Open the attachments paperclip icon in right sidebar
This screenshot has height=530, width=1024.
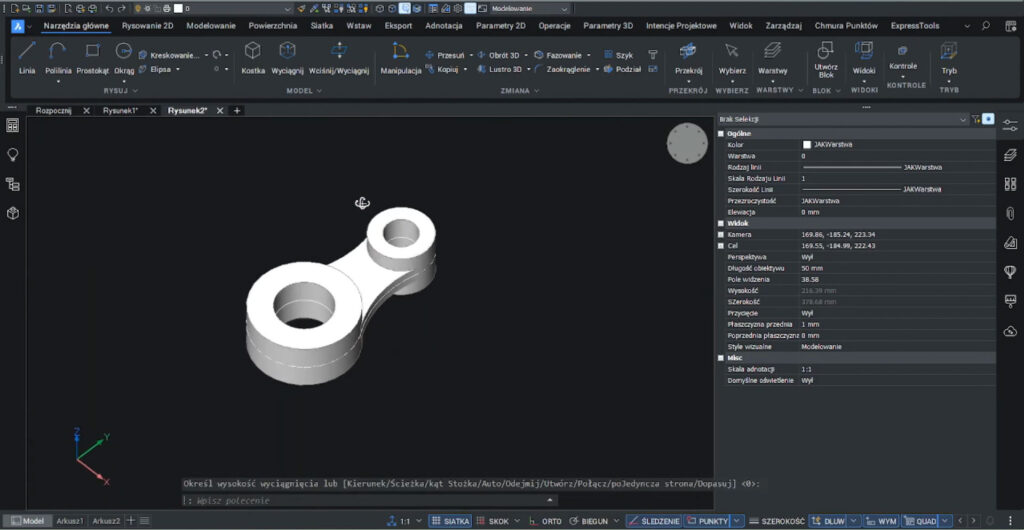(1010, 213)
